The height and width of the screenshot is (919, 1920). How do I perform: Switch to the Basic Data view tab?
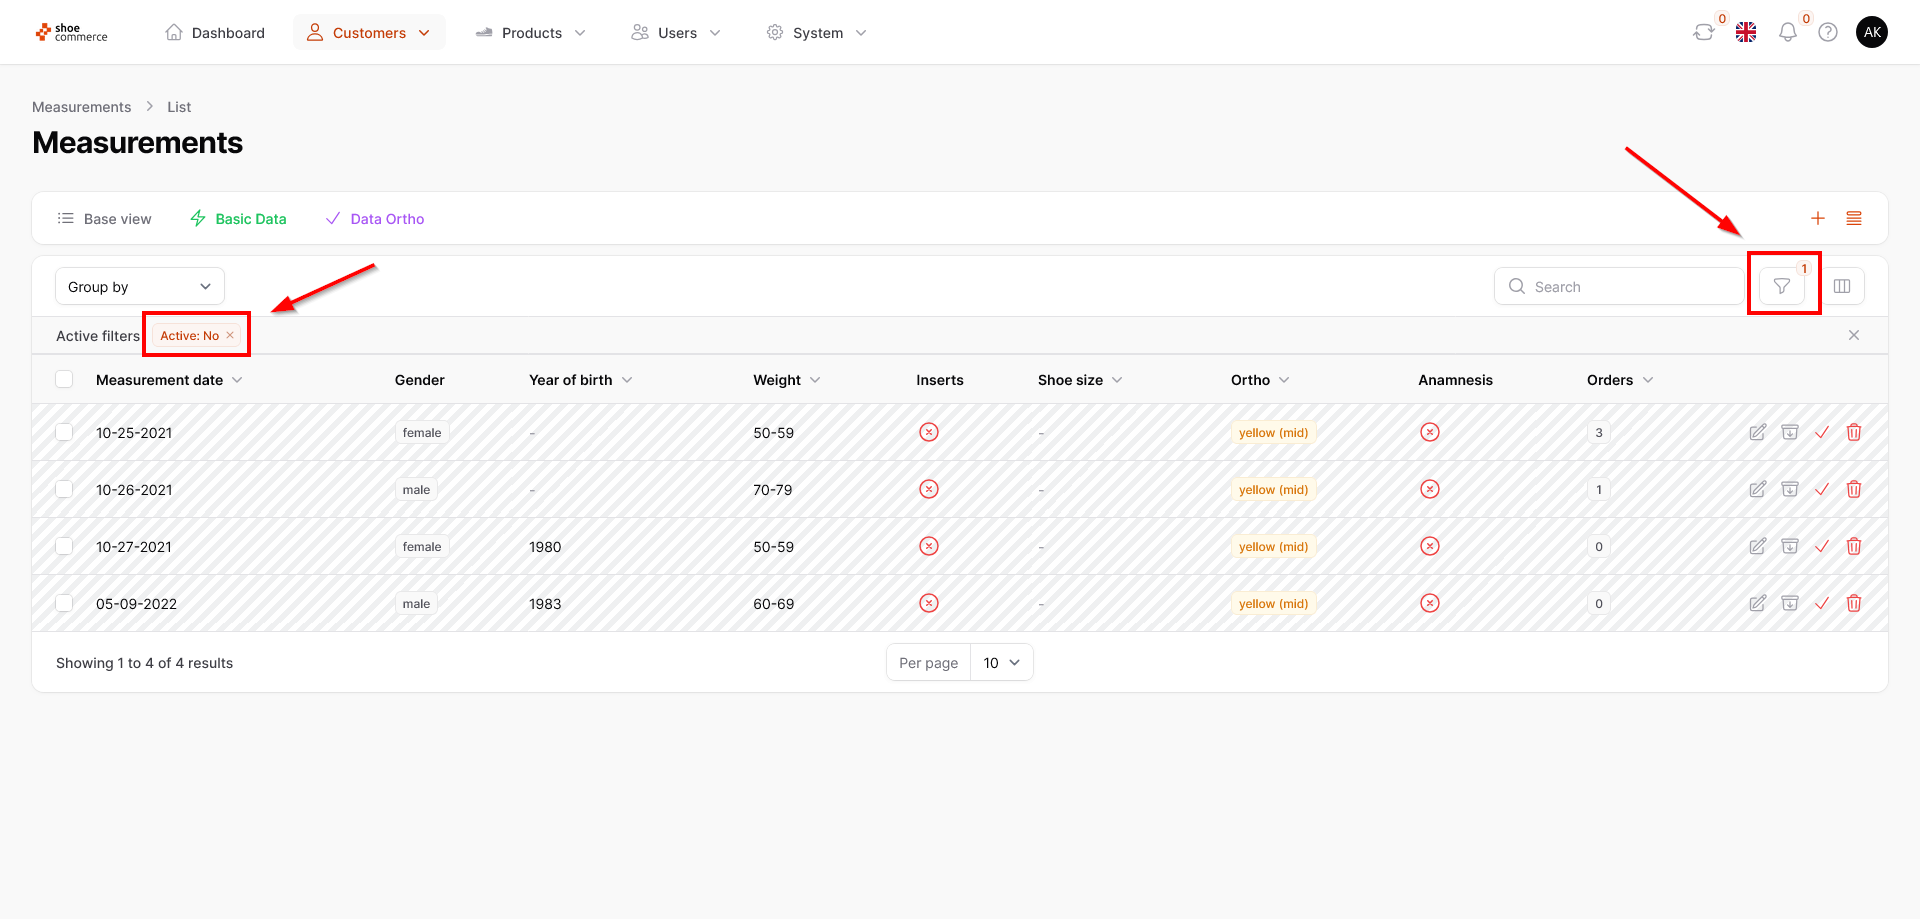tap(238, 219)
